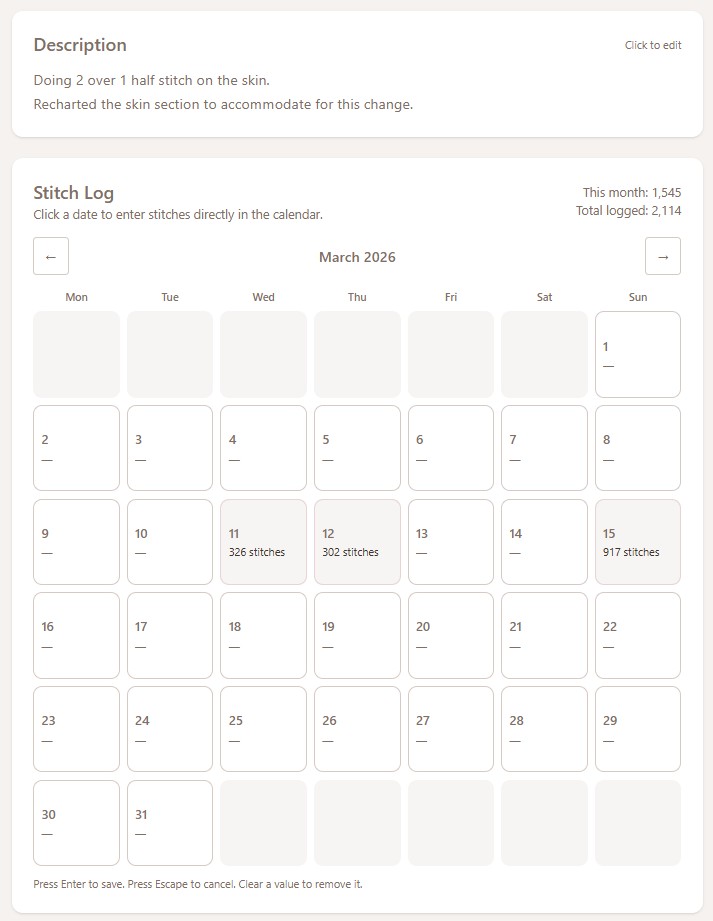Click the March 14 calendar day
The height and width of the screenshot is (921, 713).
point(544,542)
